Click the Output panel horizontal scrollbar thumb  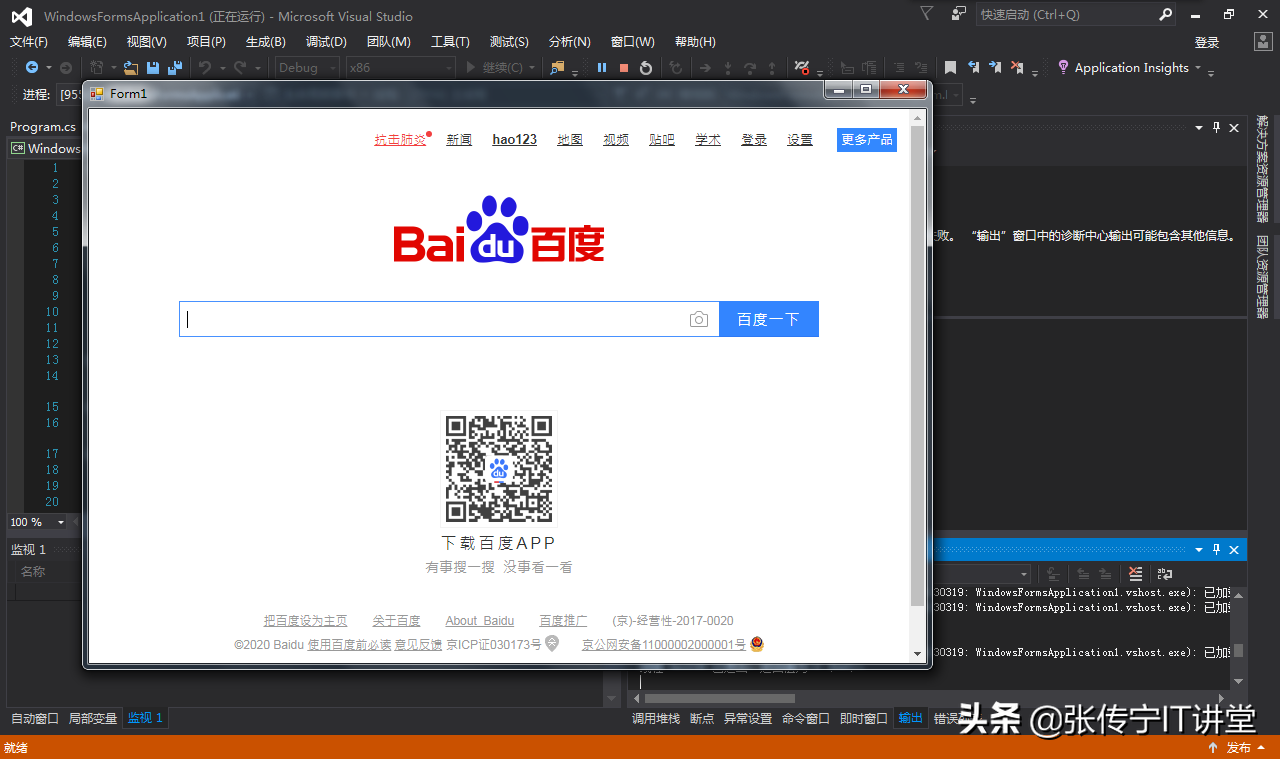coord(720,698)
